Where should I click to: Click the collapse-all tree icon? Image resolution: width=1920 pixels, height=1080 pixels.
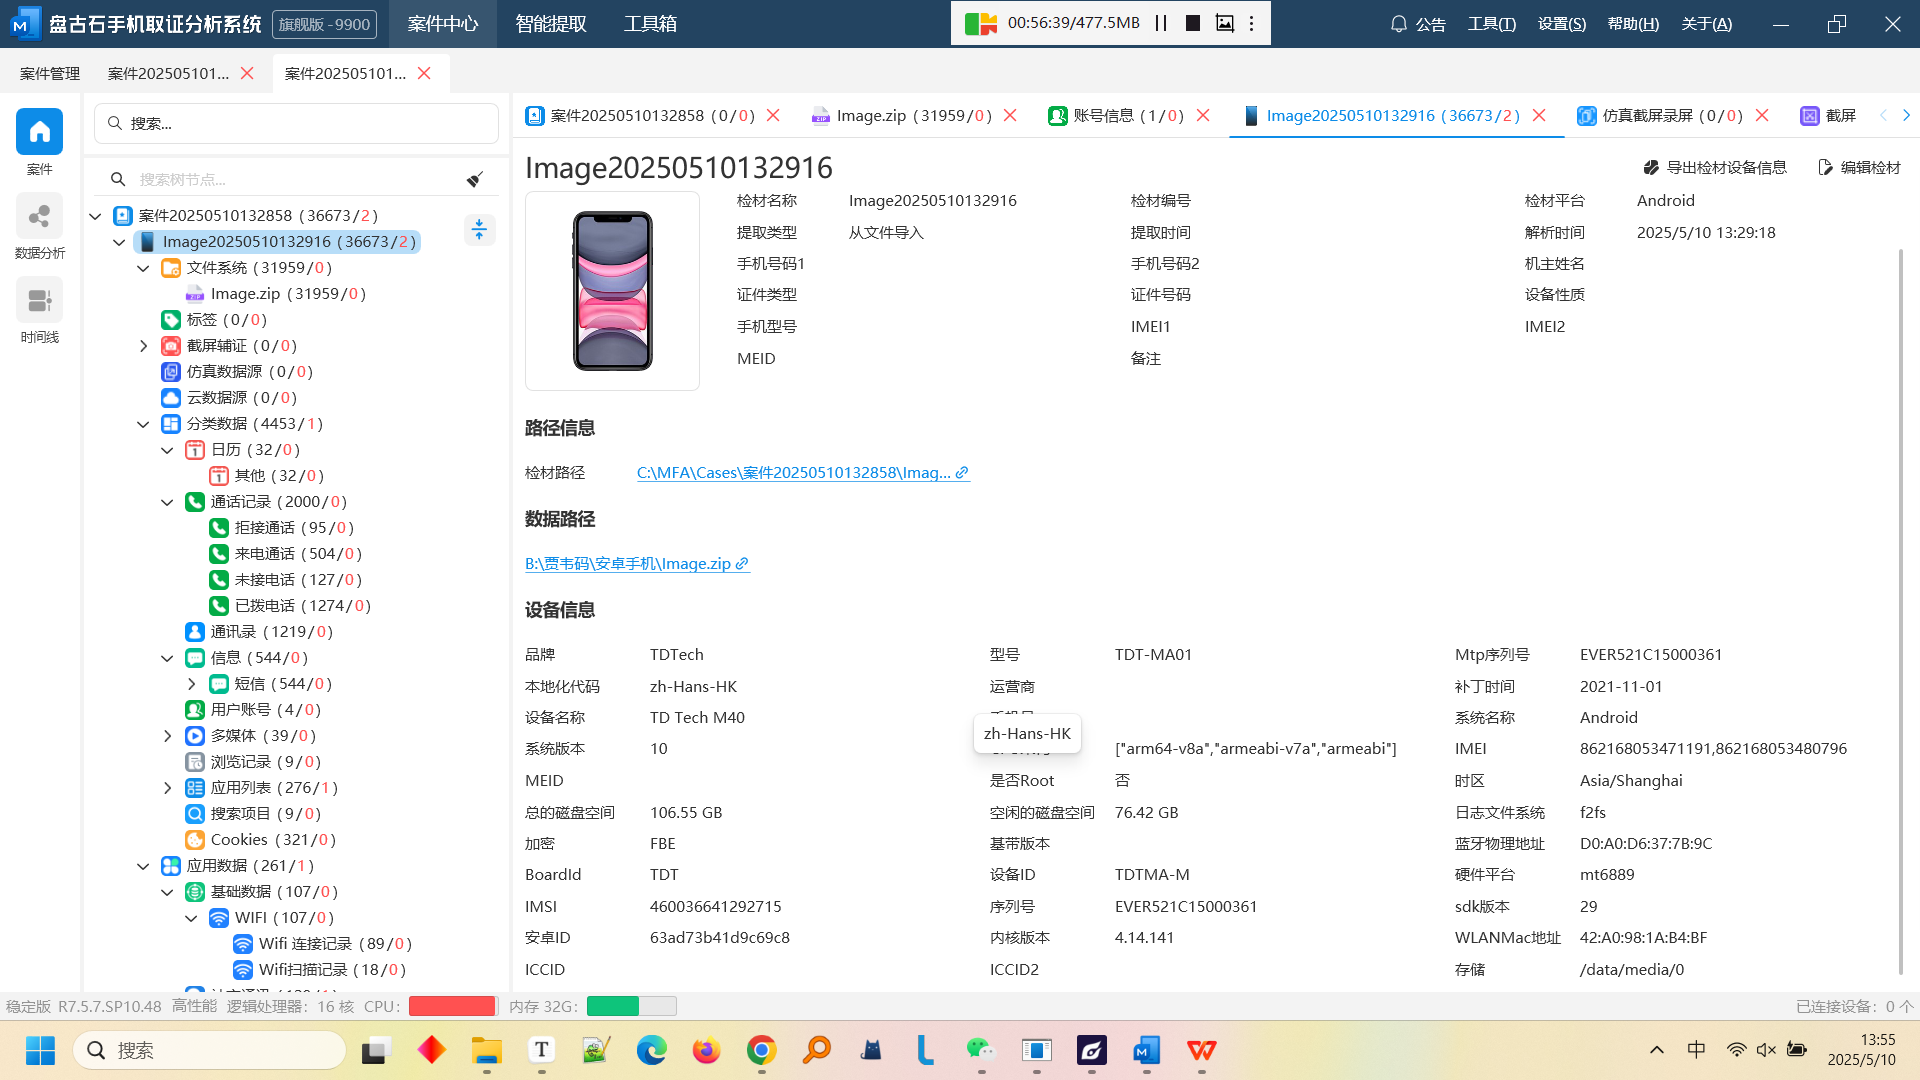click(x=479, y=229)
